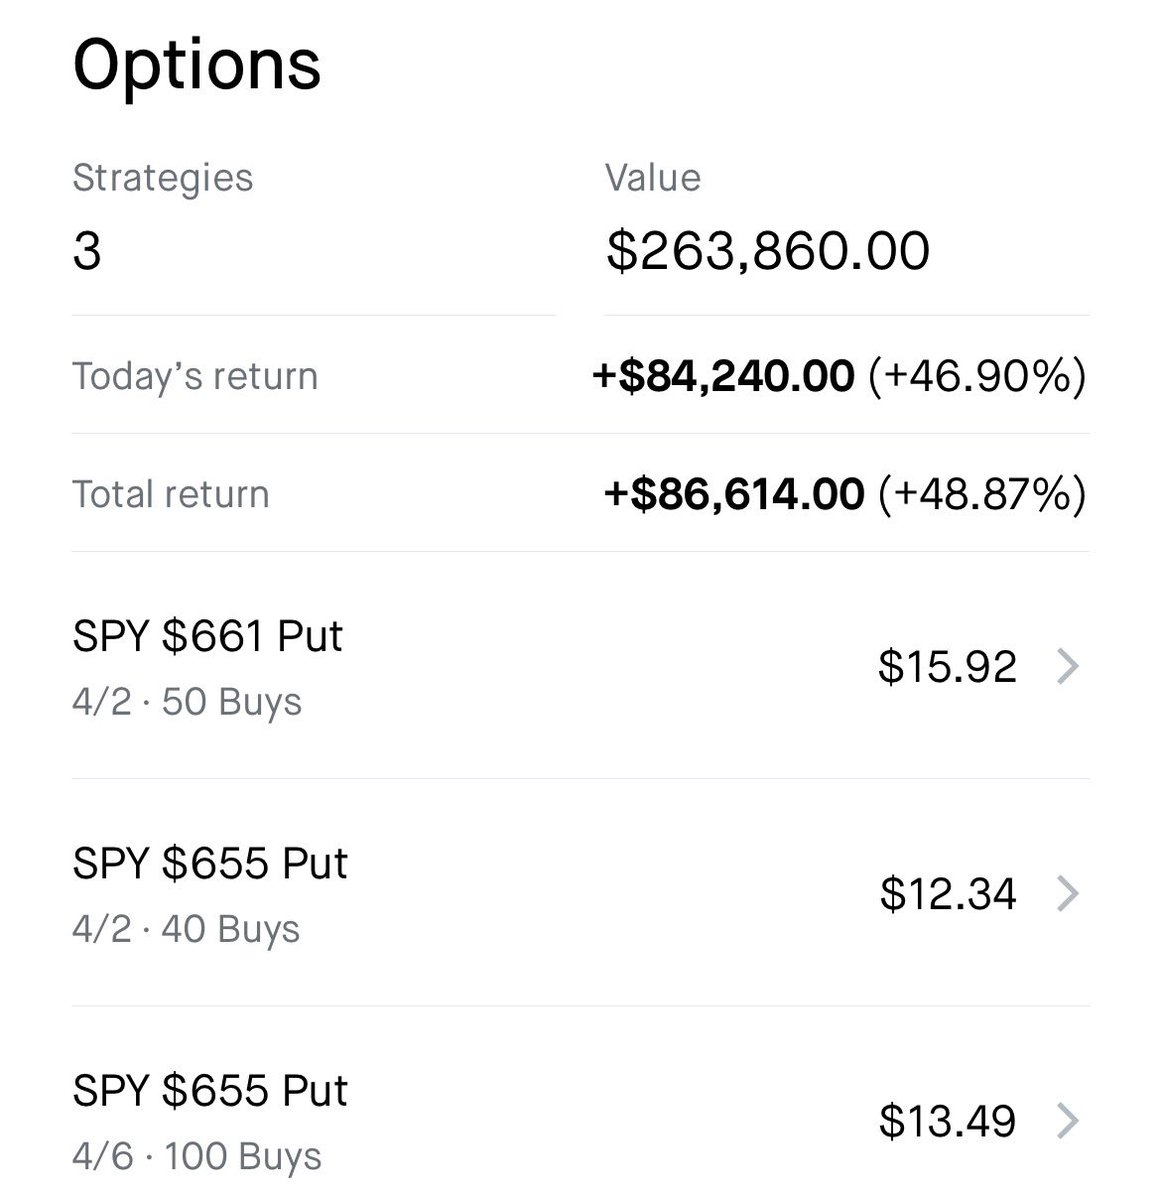The width and height of the screenshot is (1161, 1200).
Task: Tap the $263,860.00 total value
Action: tap(767, 250)
